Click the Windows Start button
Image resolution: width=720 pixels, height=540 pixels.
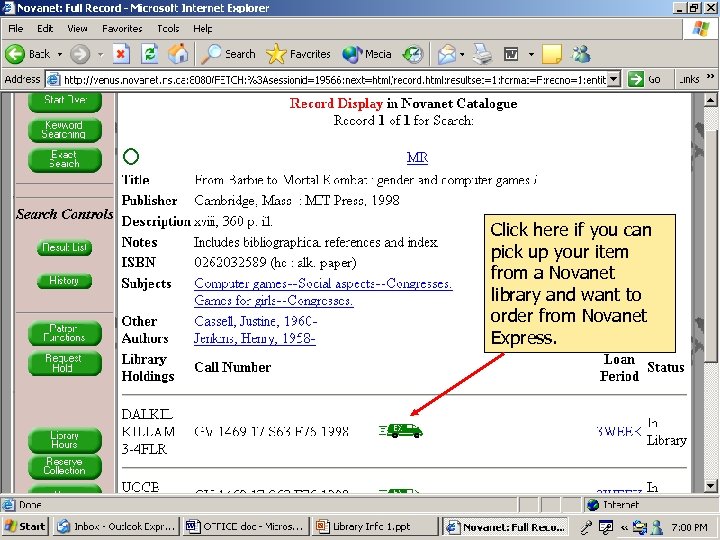tap(25, 527)
